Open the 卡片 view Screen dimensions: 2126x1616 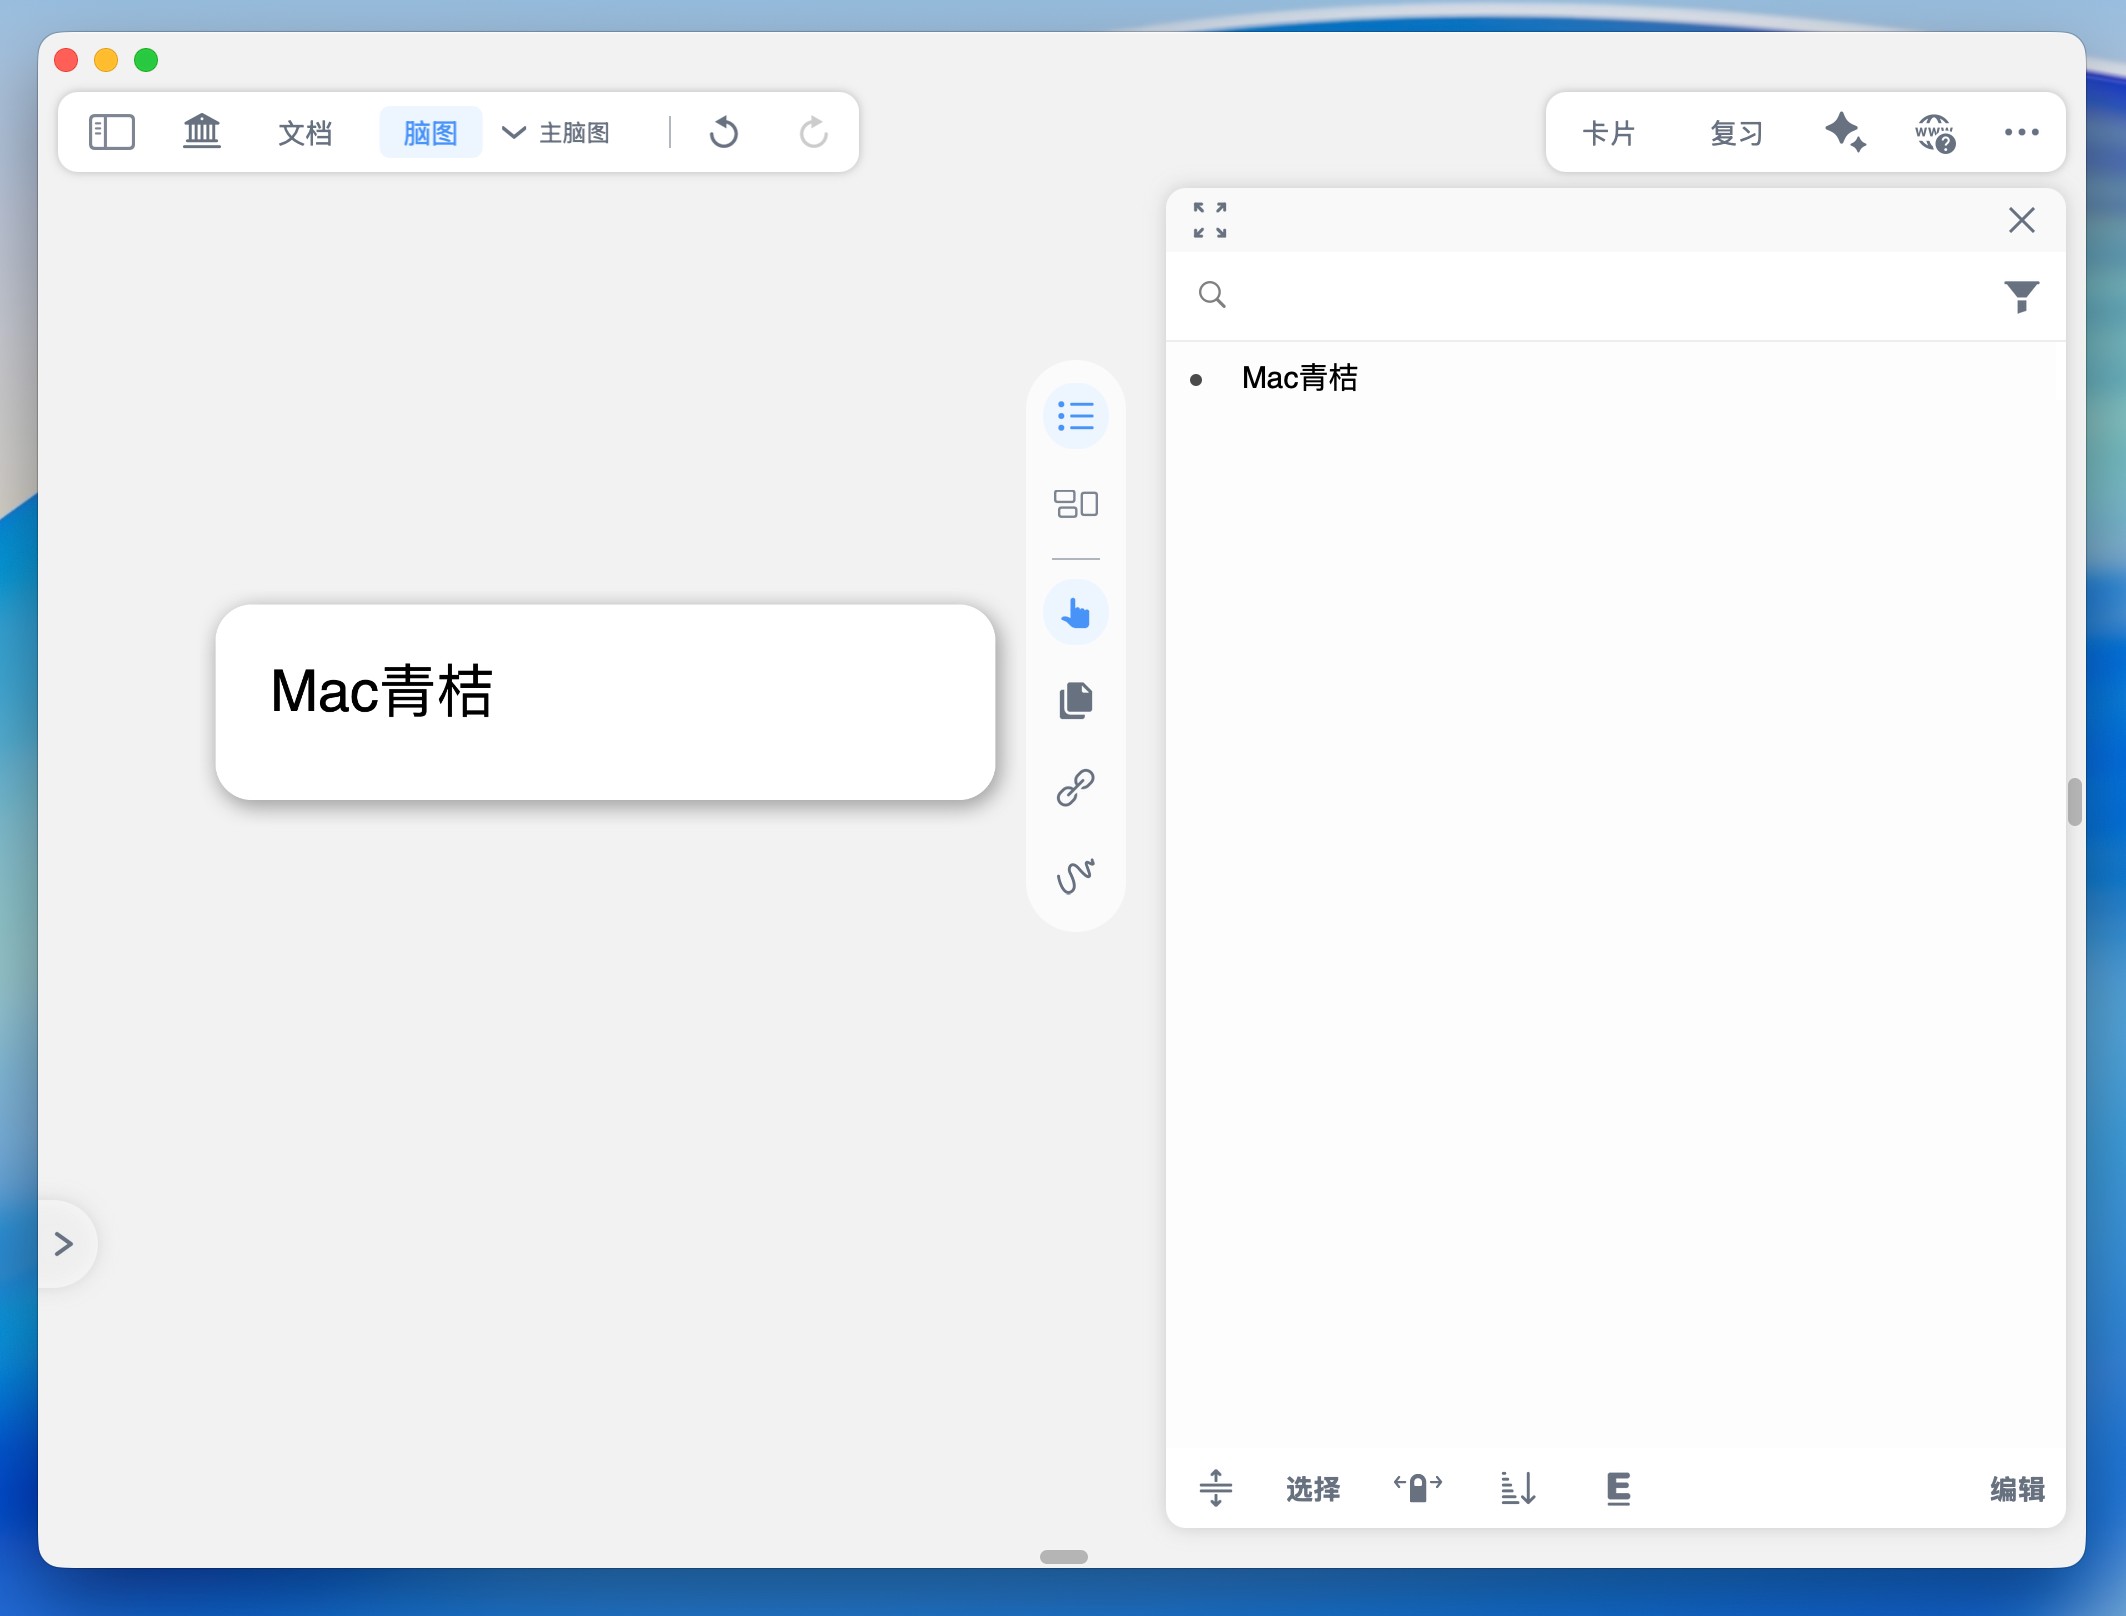(x=1608, y=133)
